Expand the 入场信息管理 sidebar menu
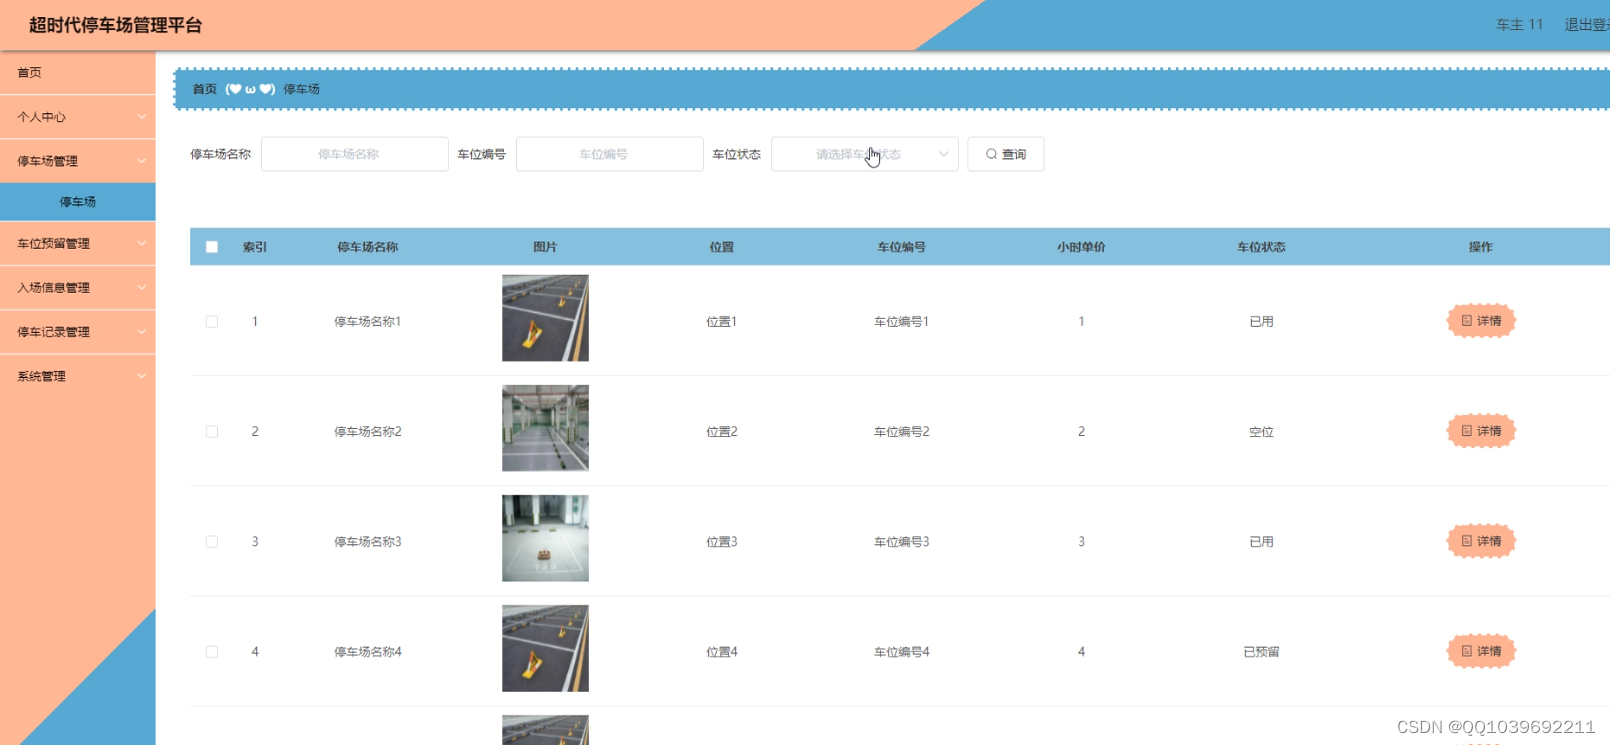1610x745 pixels. pos(78,288)
